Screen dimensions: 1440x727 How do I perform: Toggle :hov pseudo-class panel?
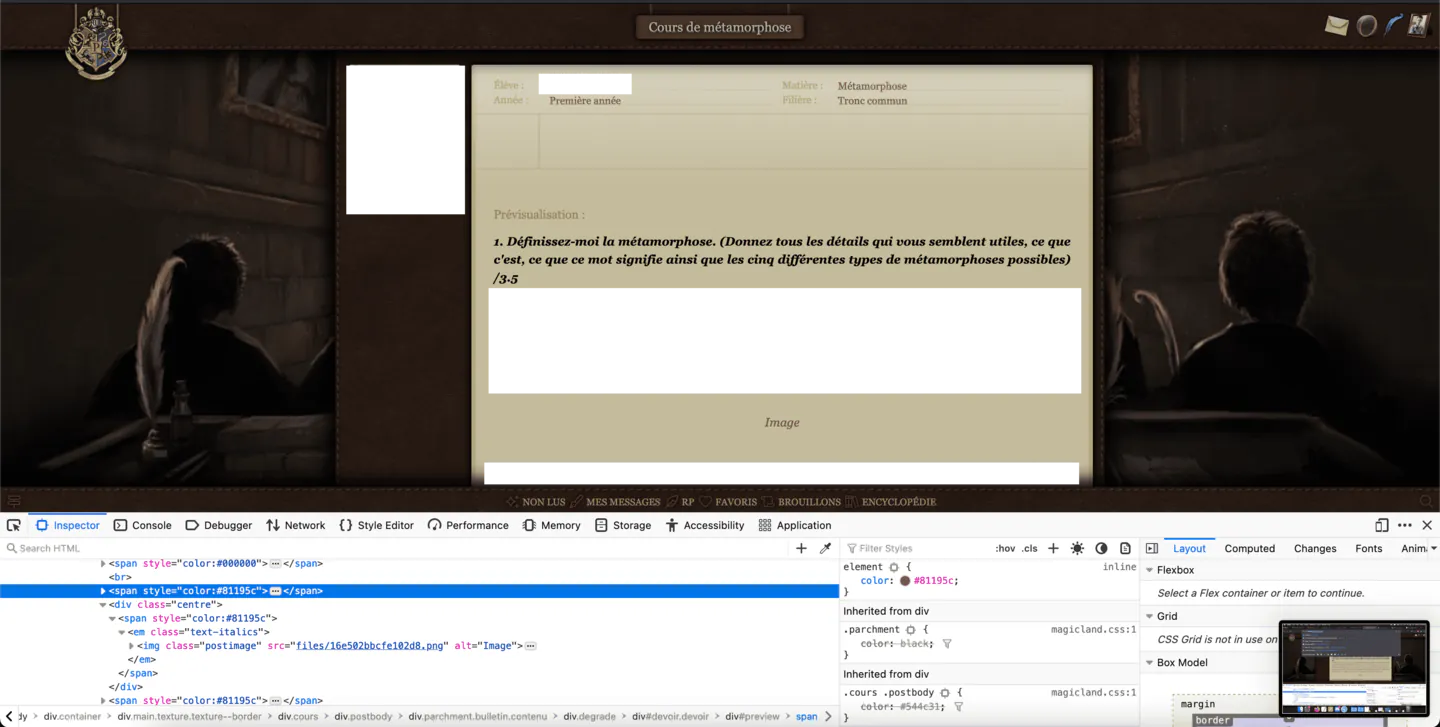point(1005,548)
